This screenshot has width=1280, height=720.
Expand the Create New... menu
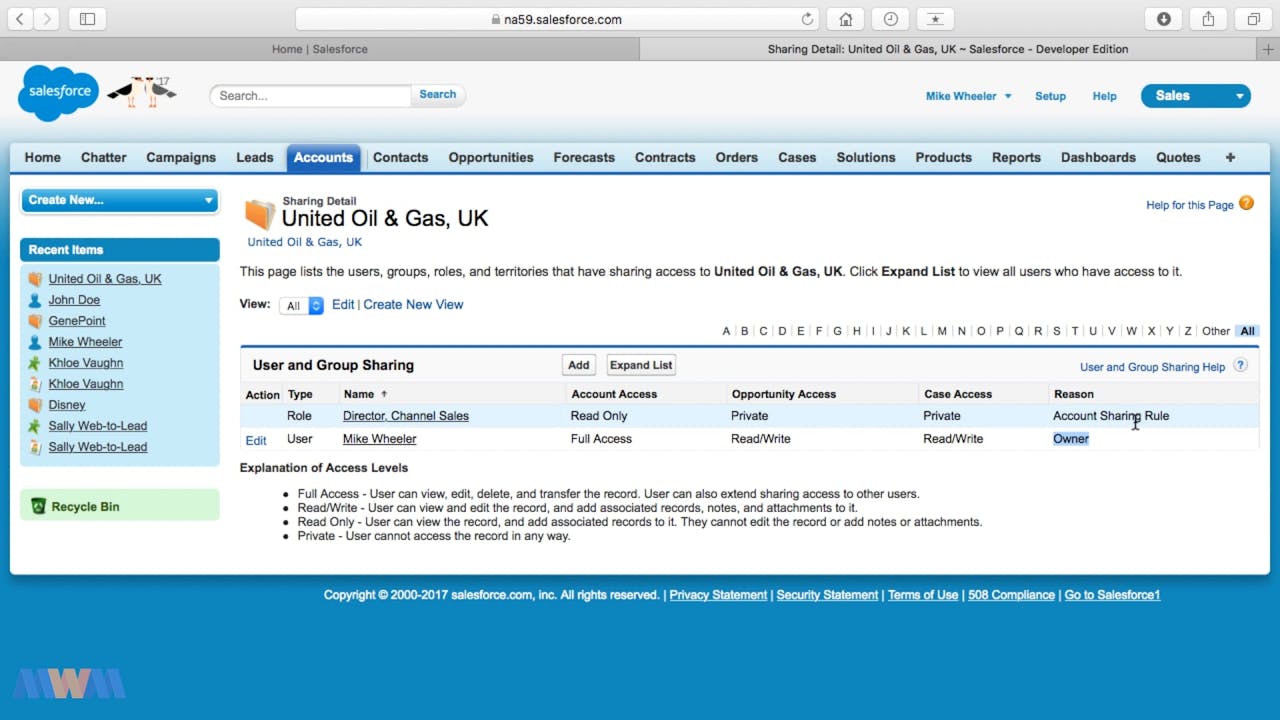pos(119,200)
